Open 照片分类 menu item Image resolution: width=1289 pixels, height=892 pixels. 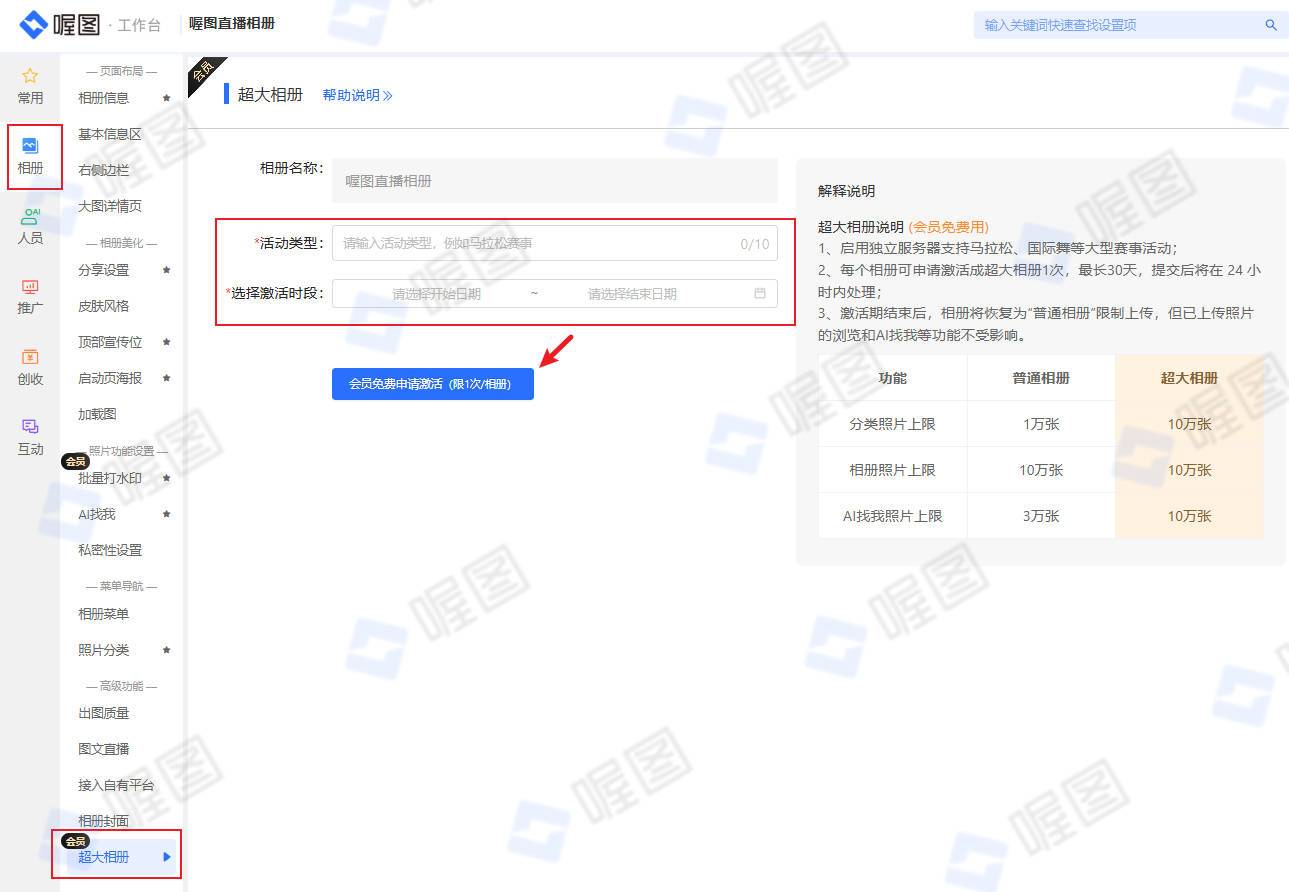(104, 650)
